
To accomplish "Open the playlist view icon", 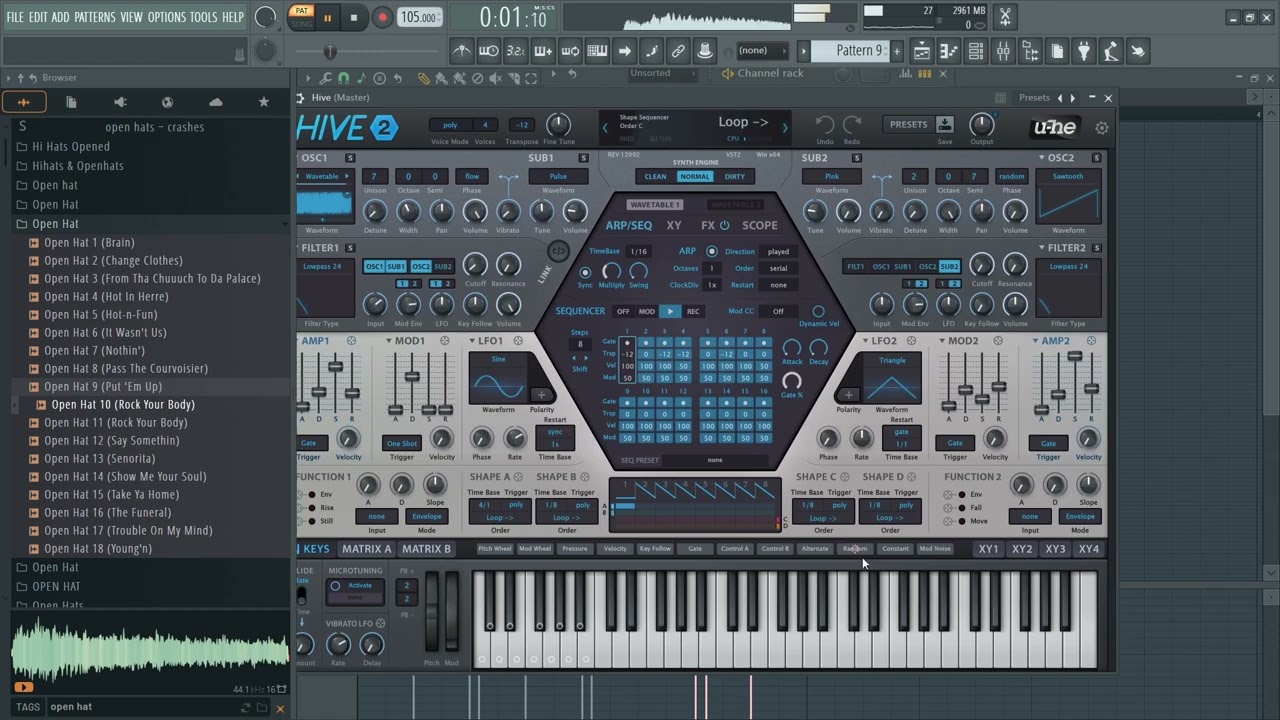I will coord(922,51).
